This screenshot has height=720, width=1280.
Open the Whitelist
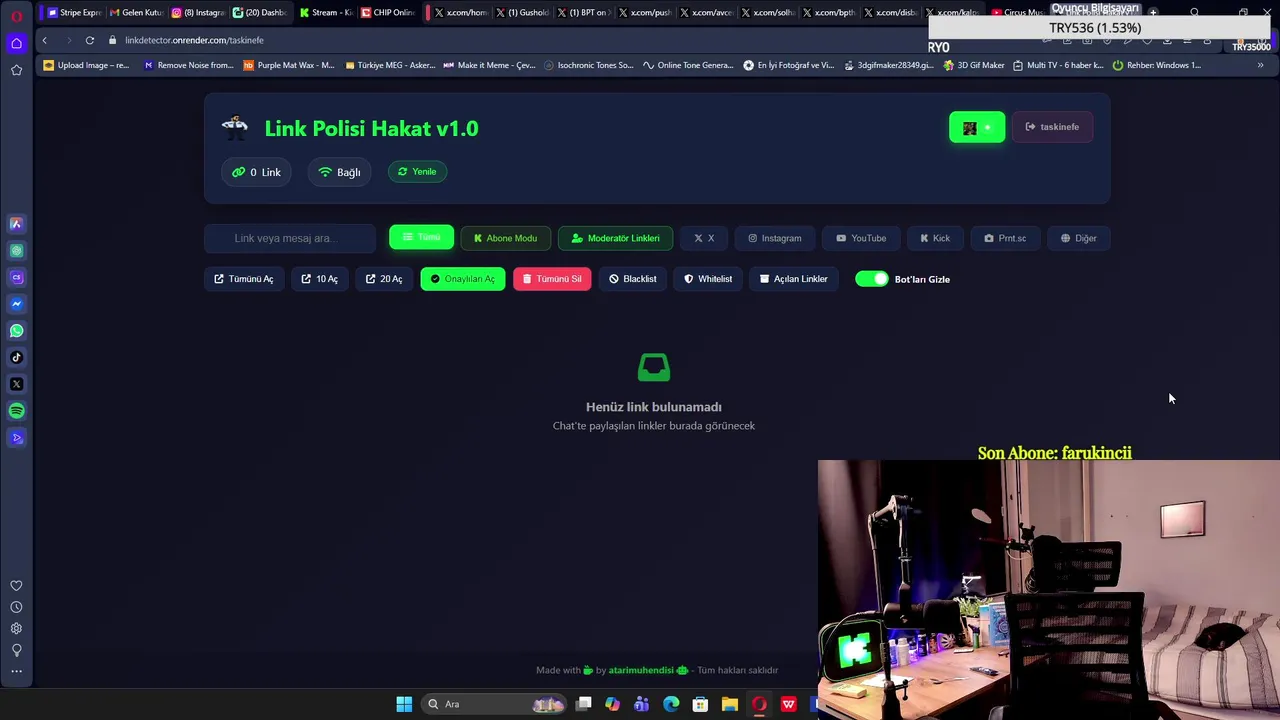point(708,279)
